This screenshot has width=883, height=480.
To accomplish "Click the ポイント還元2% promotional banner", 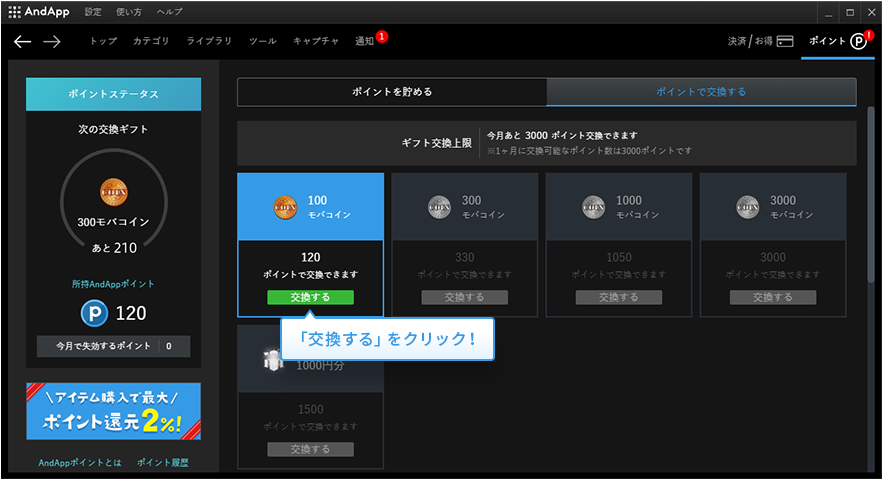I will (113, 411).
